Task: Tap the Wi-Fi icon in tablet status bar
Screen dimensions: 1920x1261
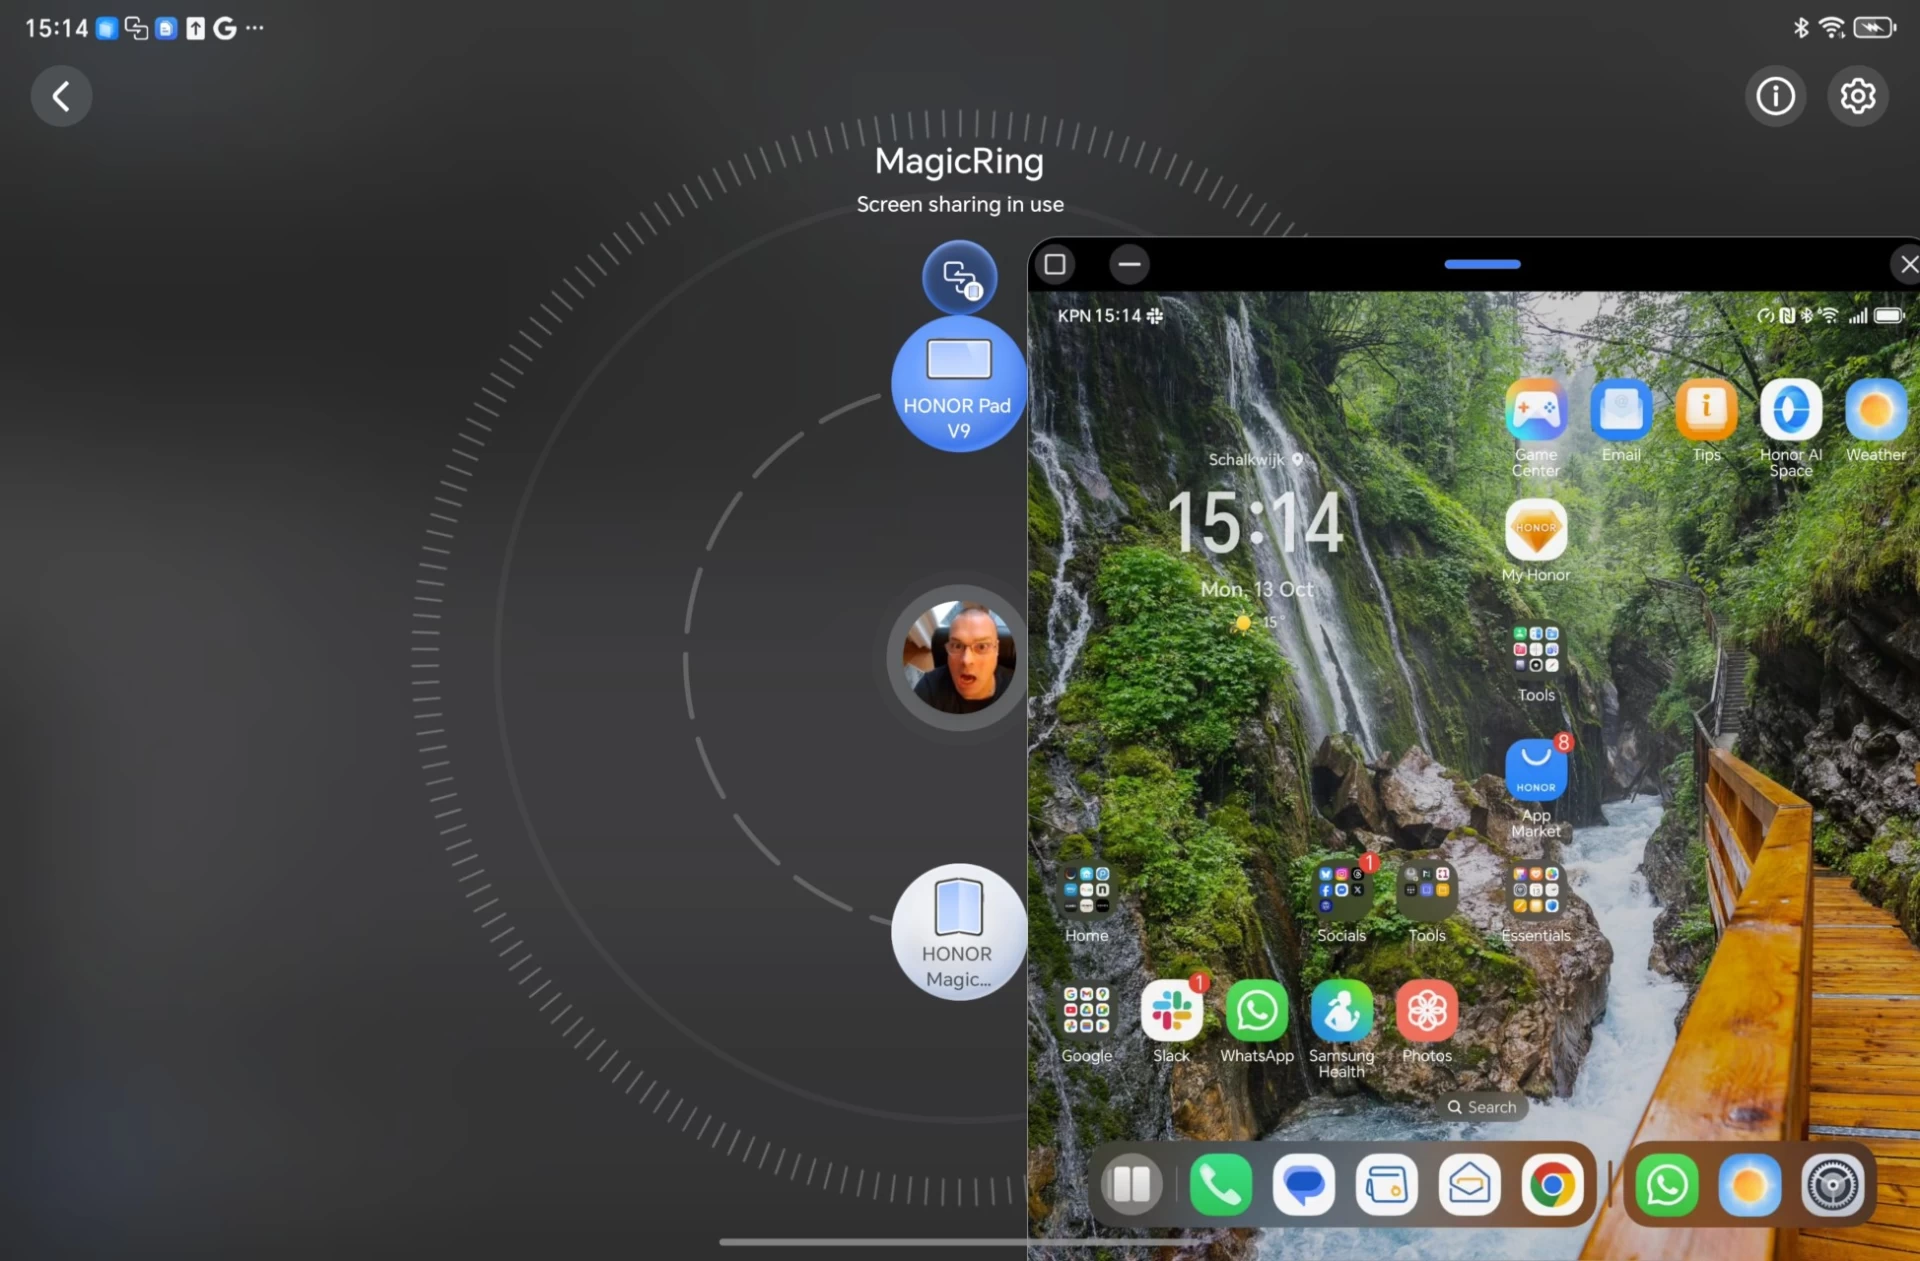Action: (1831, 27)
